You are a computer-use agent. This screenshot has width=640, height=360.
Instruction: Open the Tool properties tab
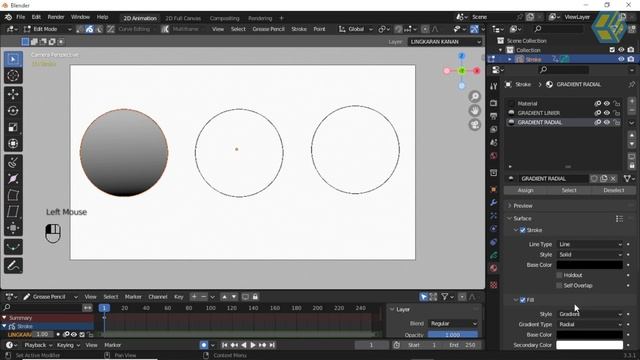(493, 86)
